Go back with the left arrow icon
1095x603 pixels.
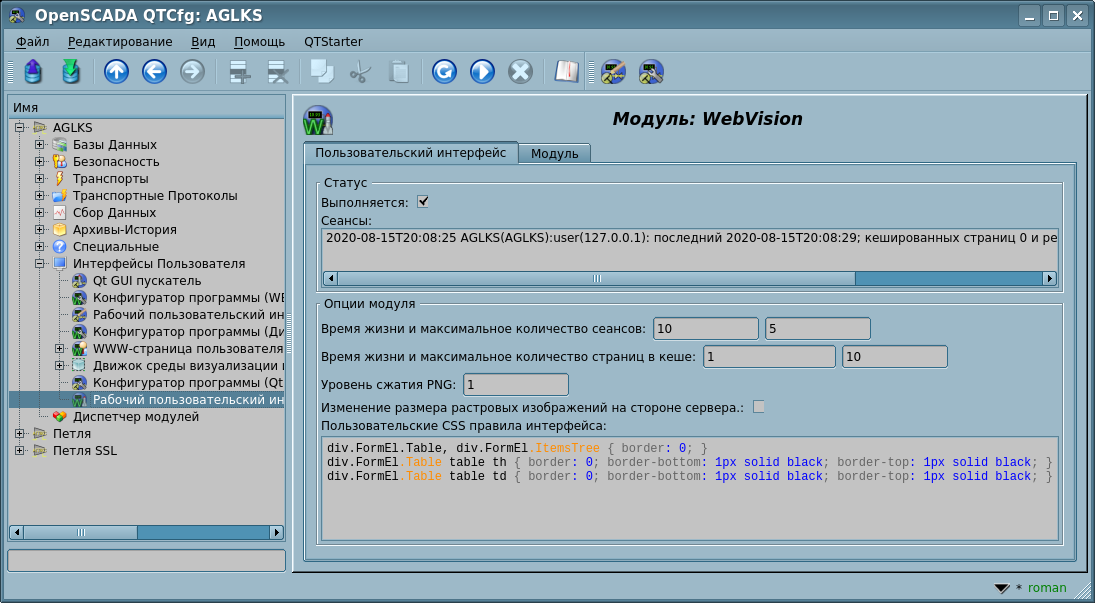coord(154,71)
